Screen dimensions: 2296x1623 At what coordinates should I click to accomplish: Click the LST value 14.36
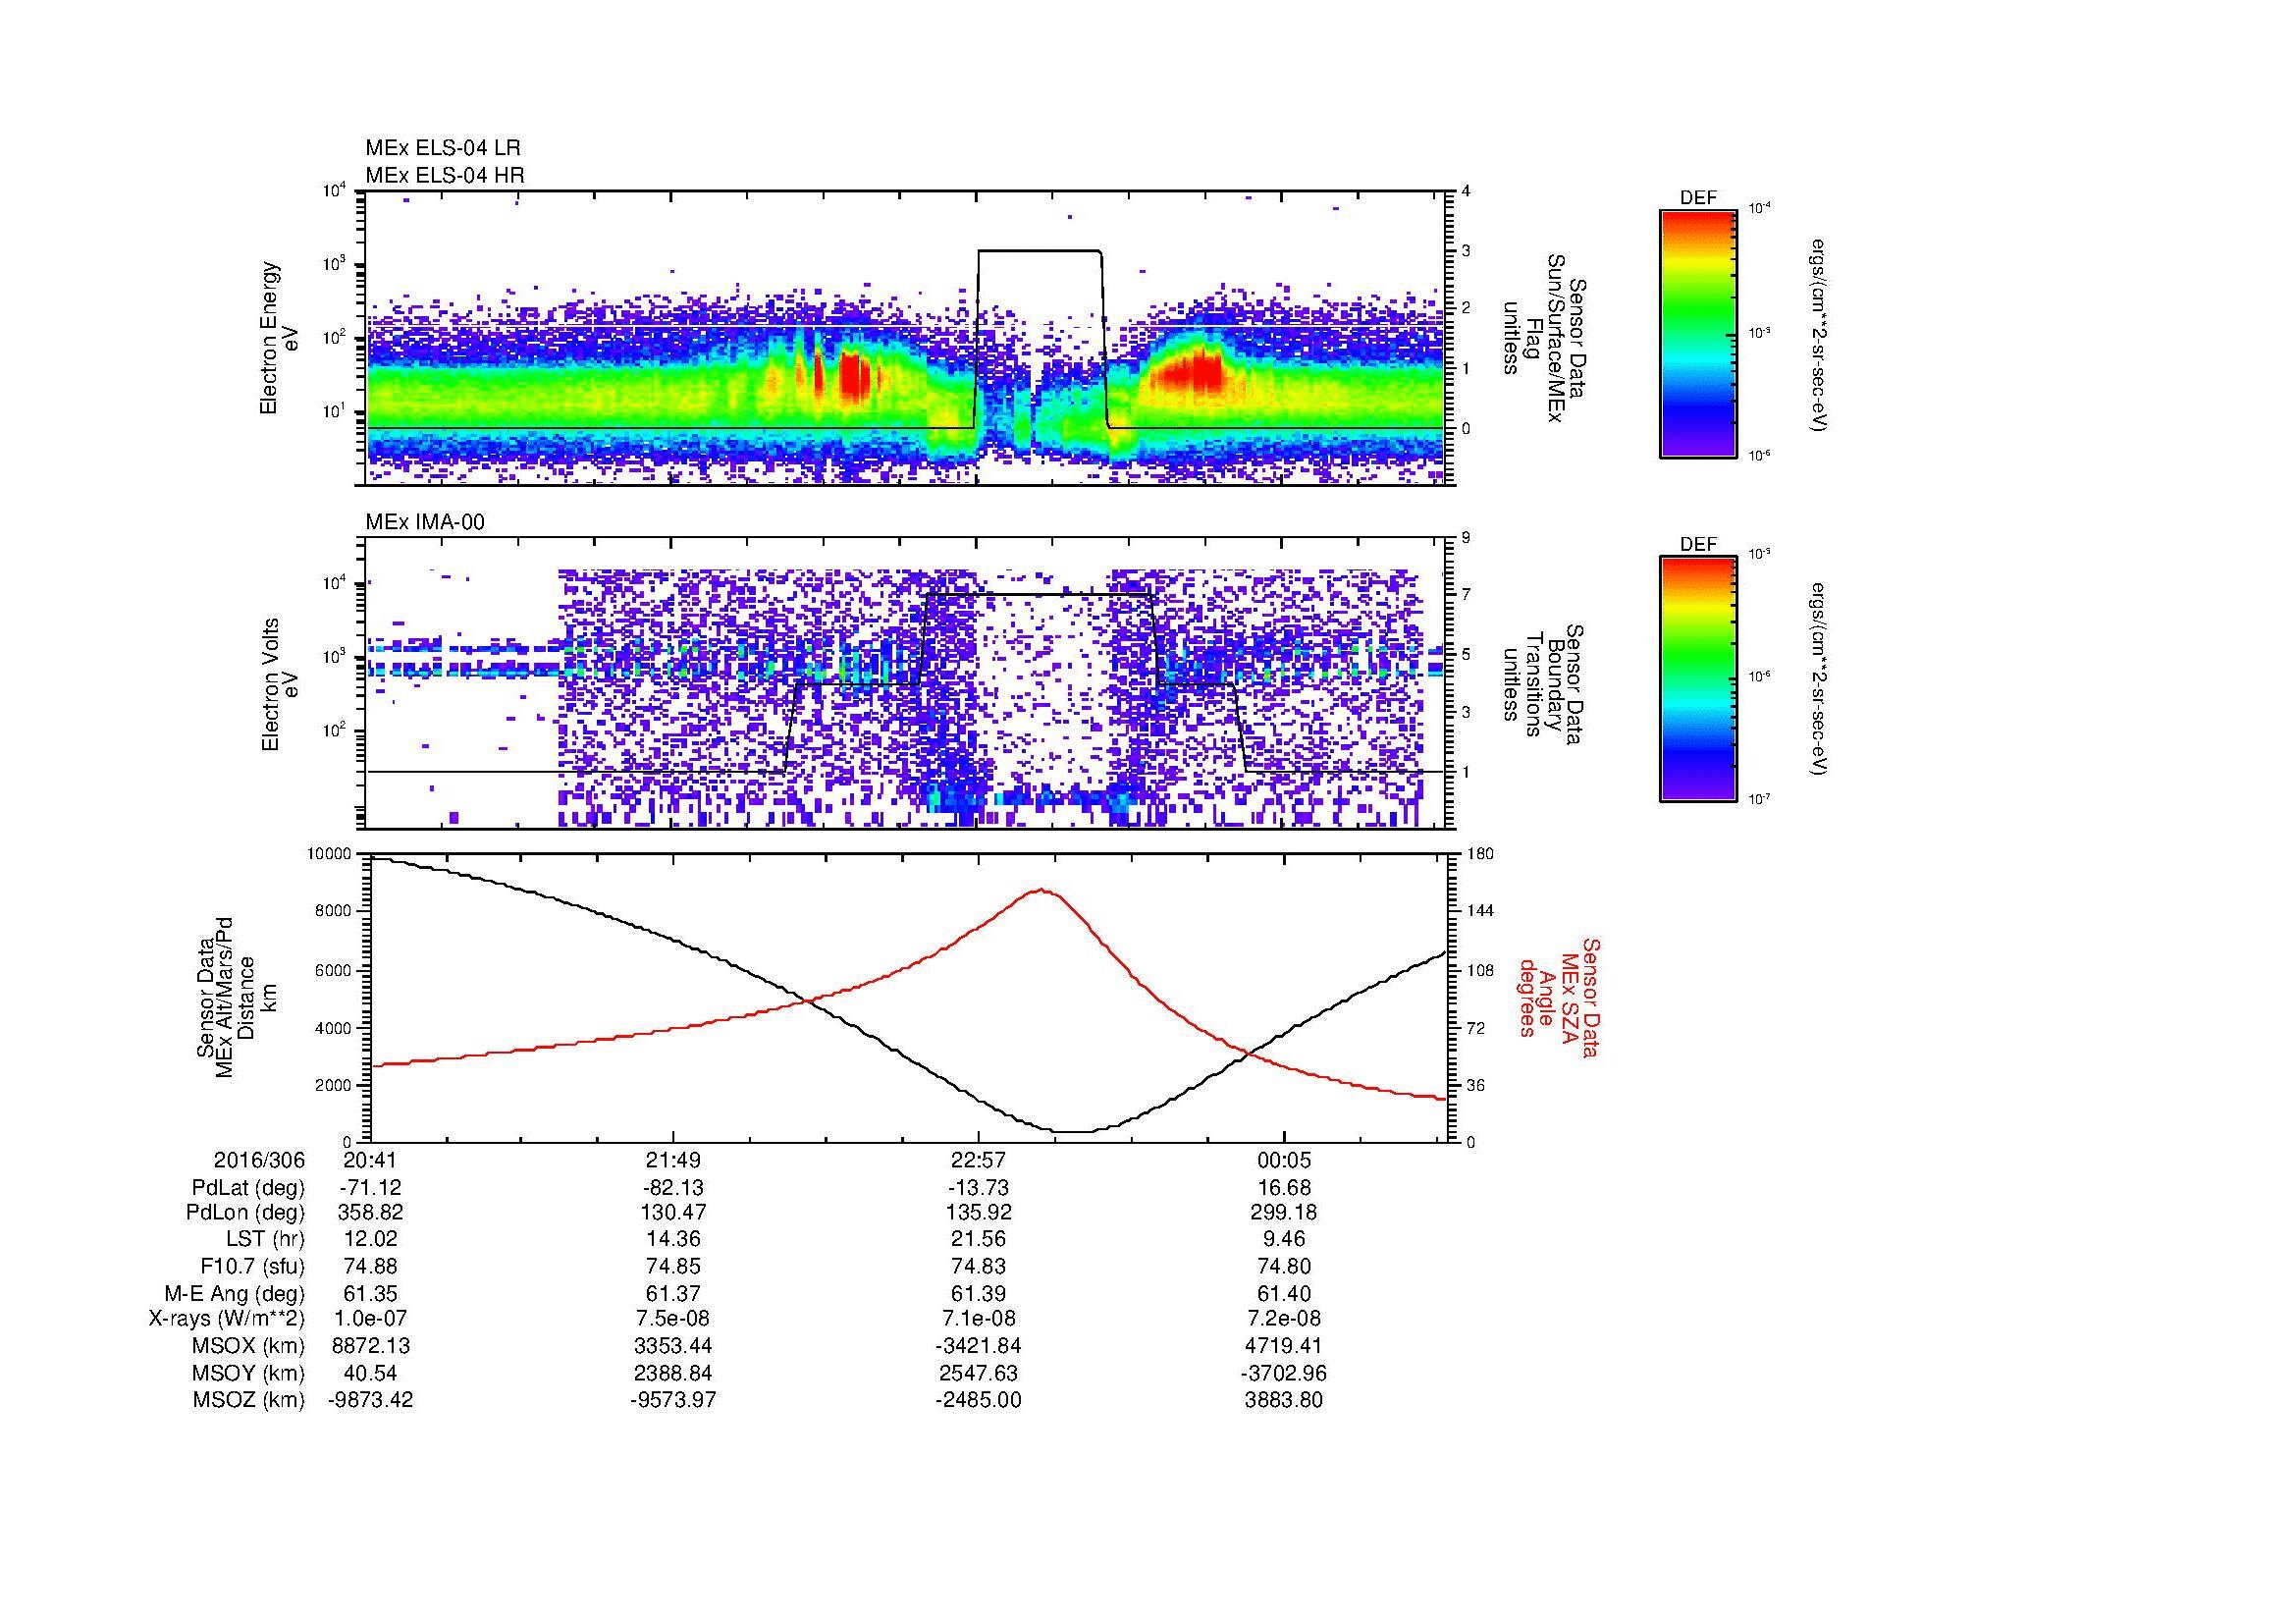[674, 1240]
